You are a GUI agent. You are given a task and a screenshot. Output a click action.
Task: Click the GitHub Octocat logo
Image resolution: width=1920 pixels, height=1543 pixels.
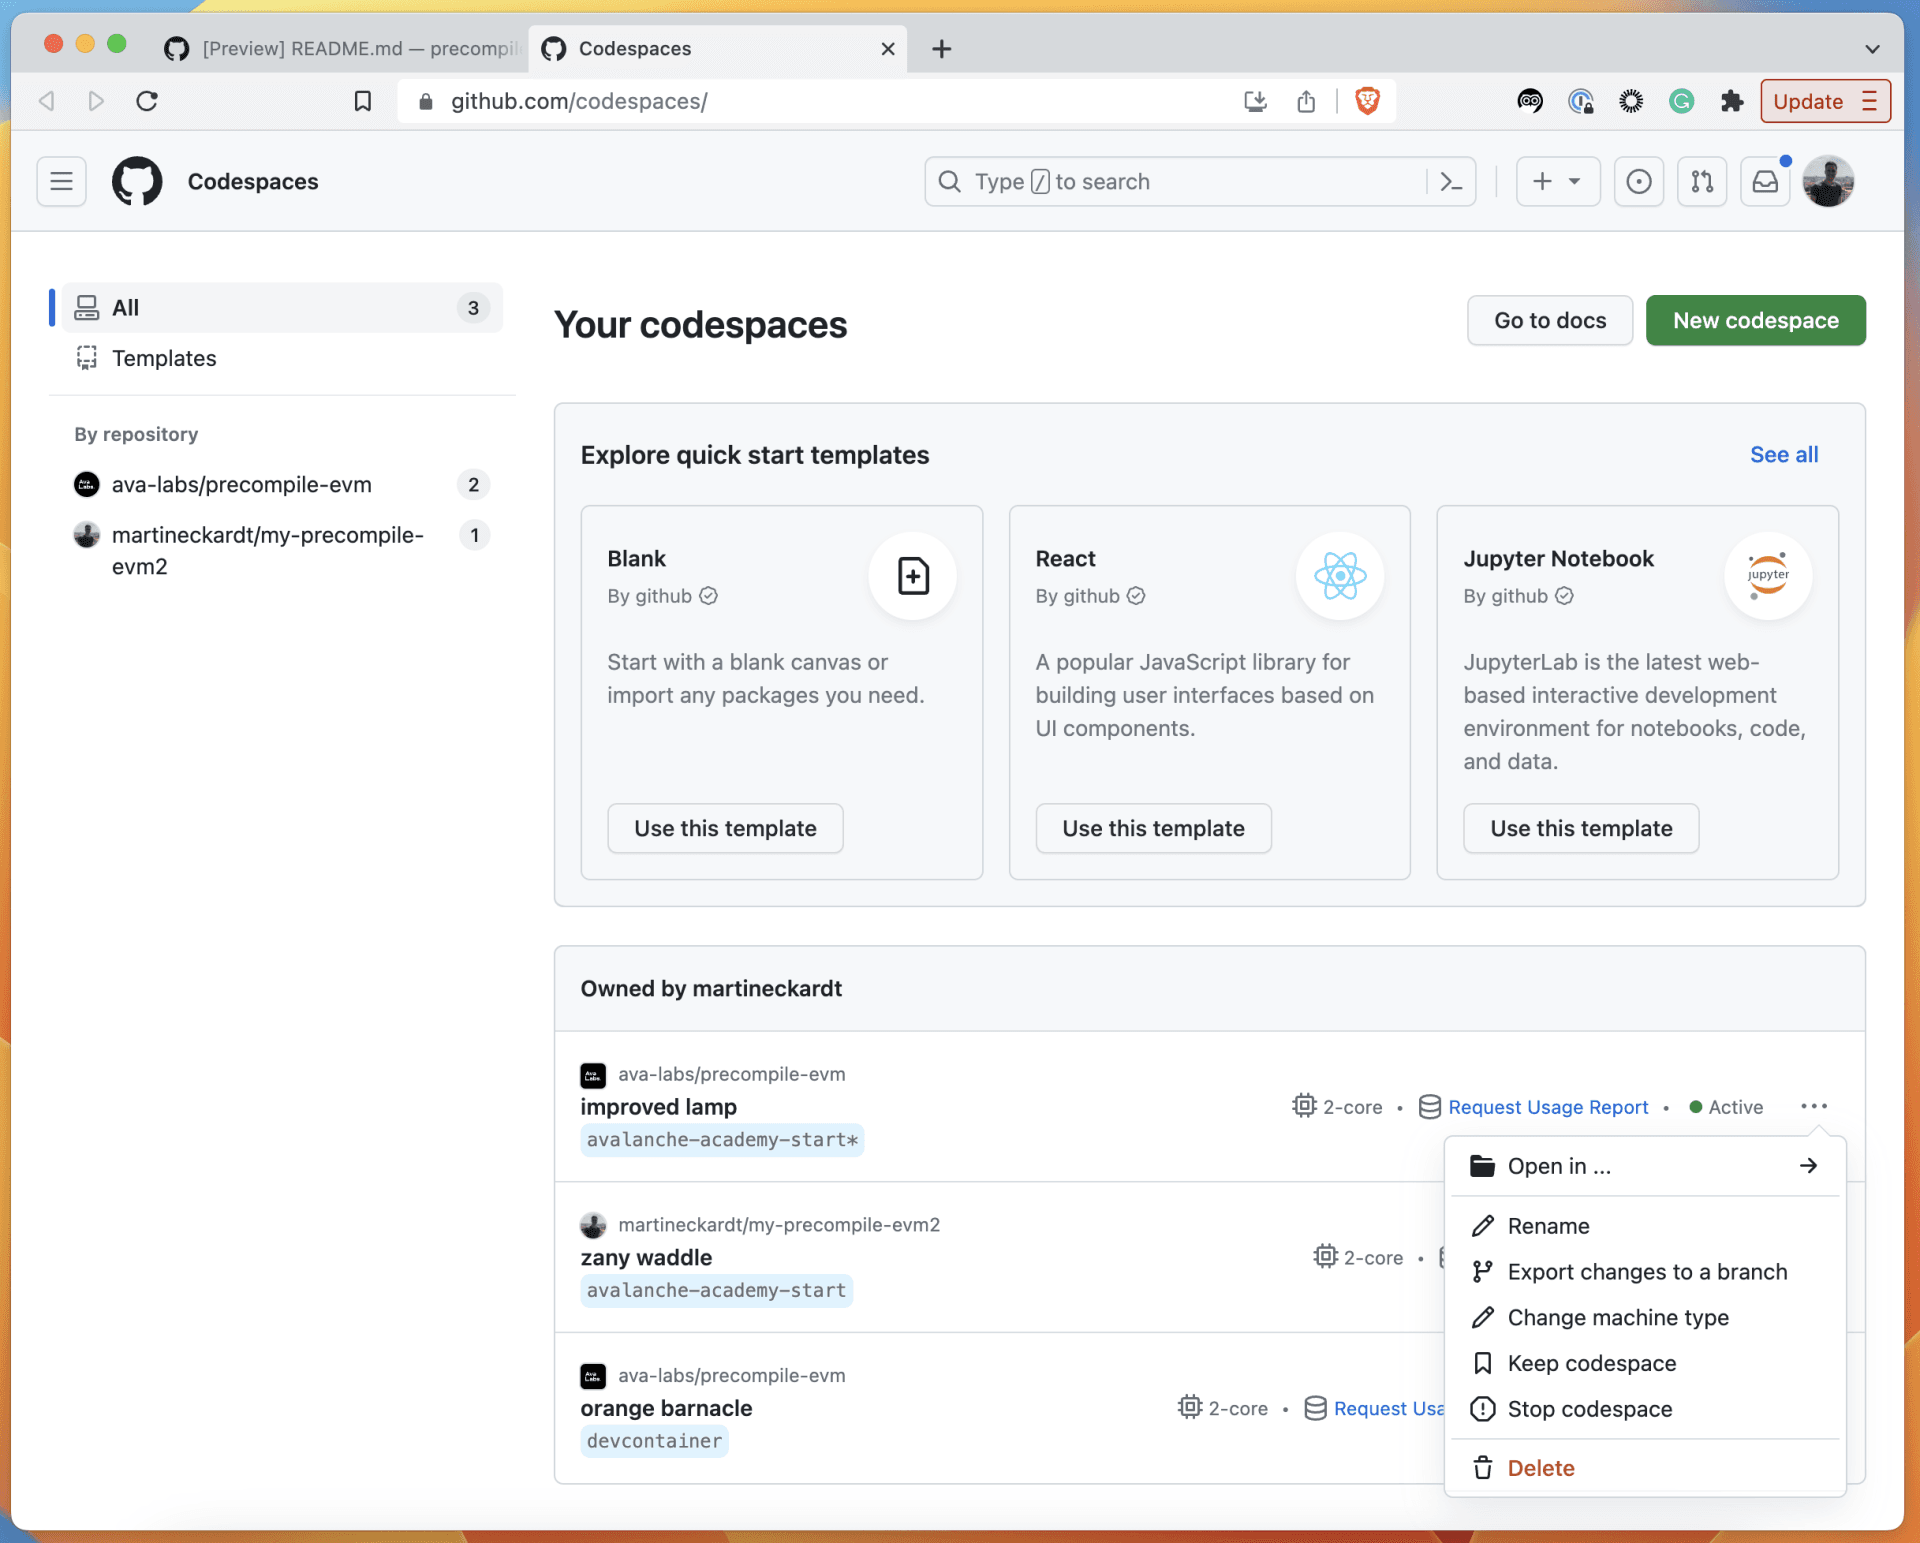pyautogui.click(x=137, y=181)
